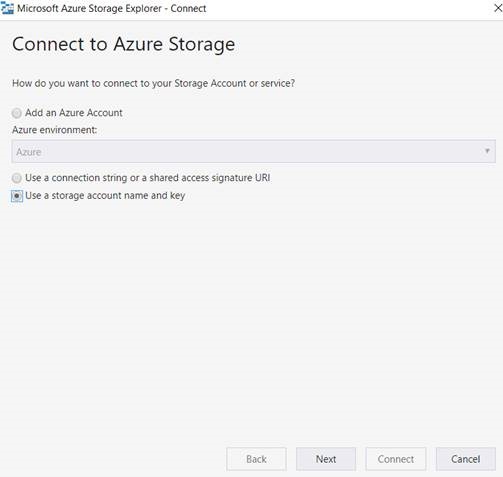Select the Add an Azure Account radio button
The width and height of the screenshot is (503, 477).
tap(17, 113)
